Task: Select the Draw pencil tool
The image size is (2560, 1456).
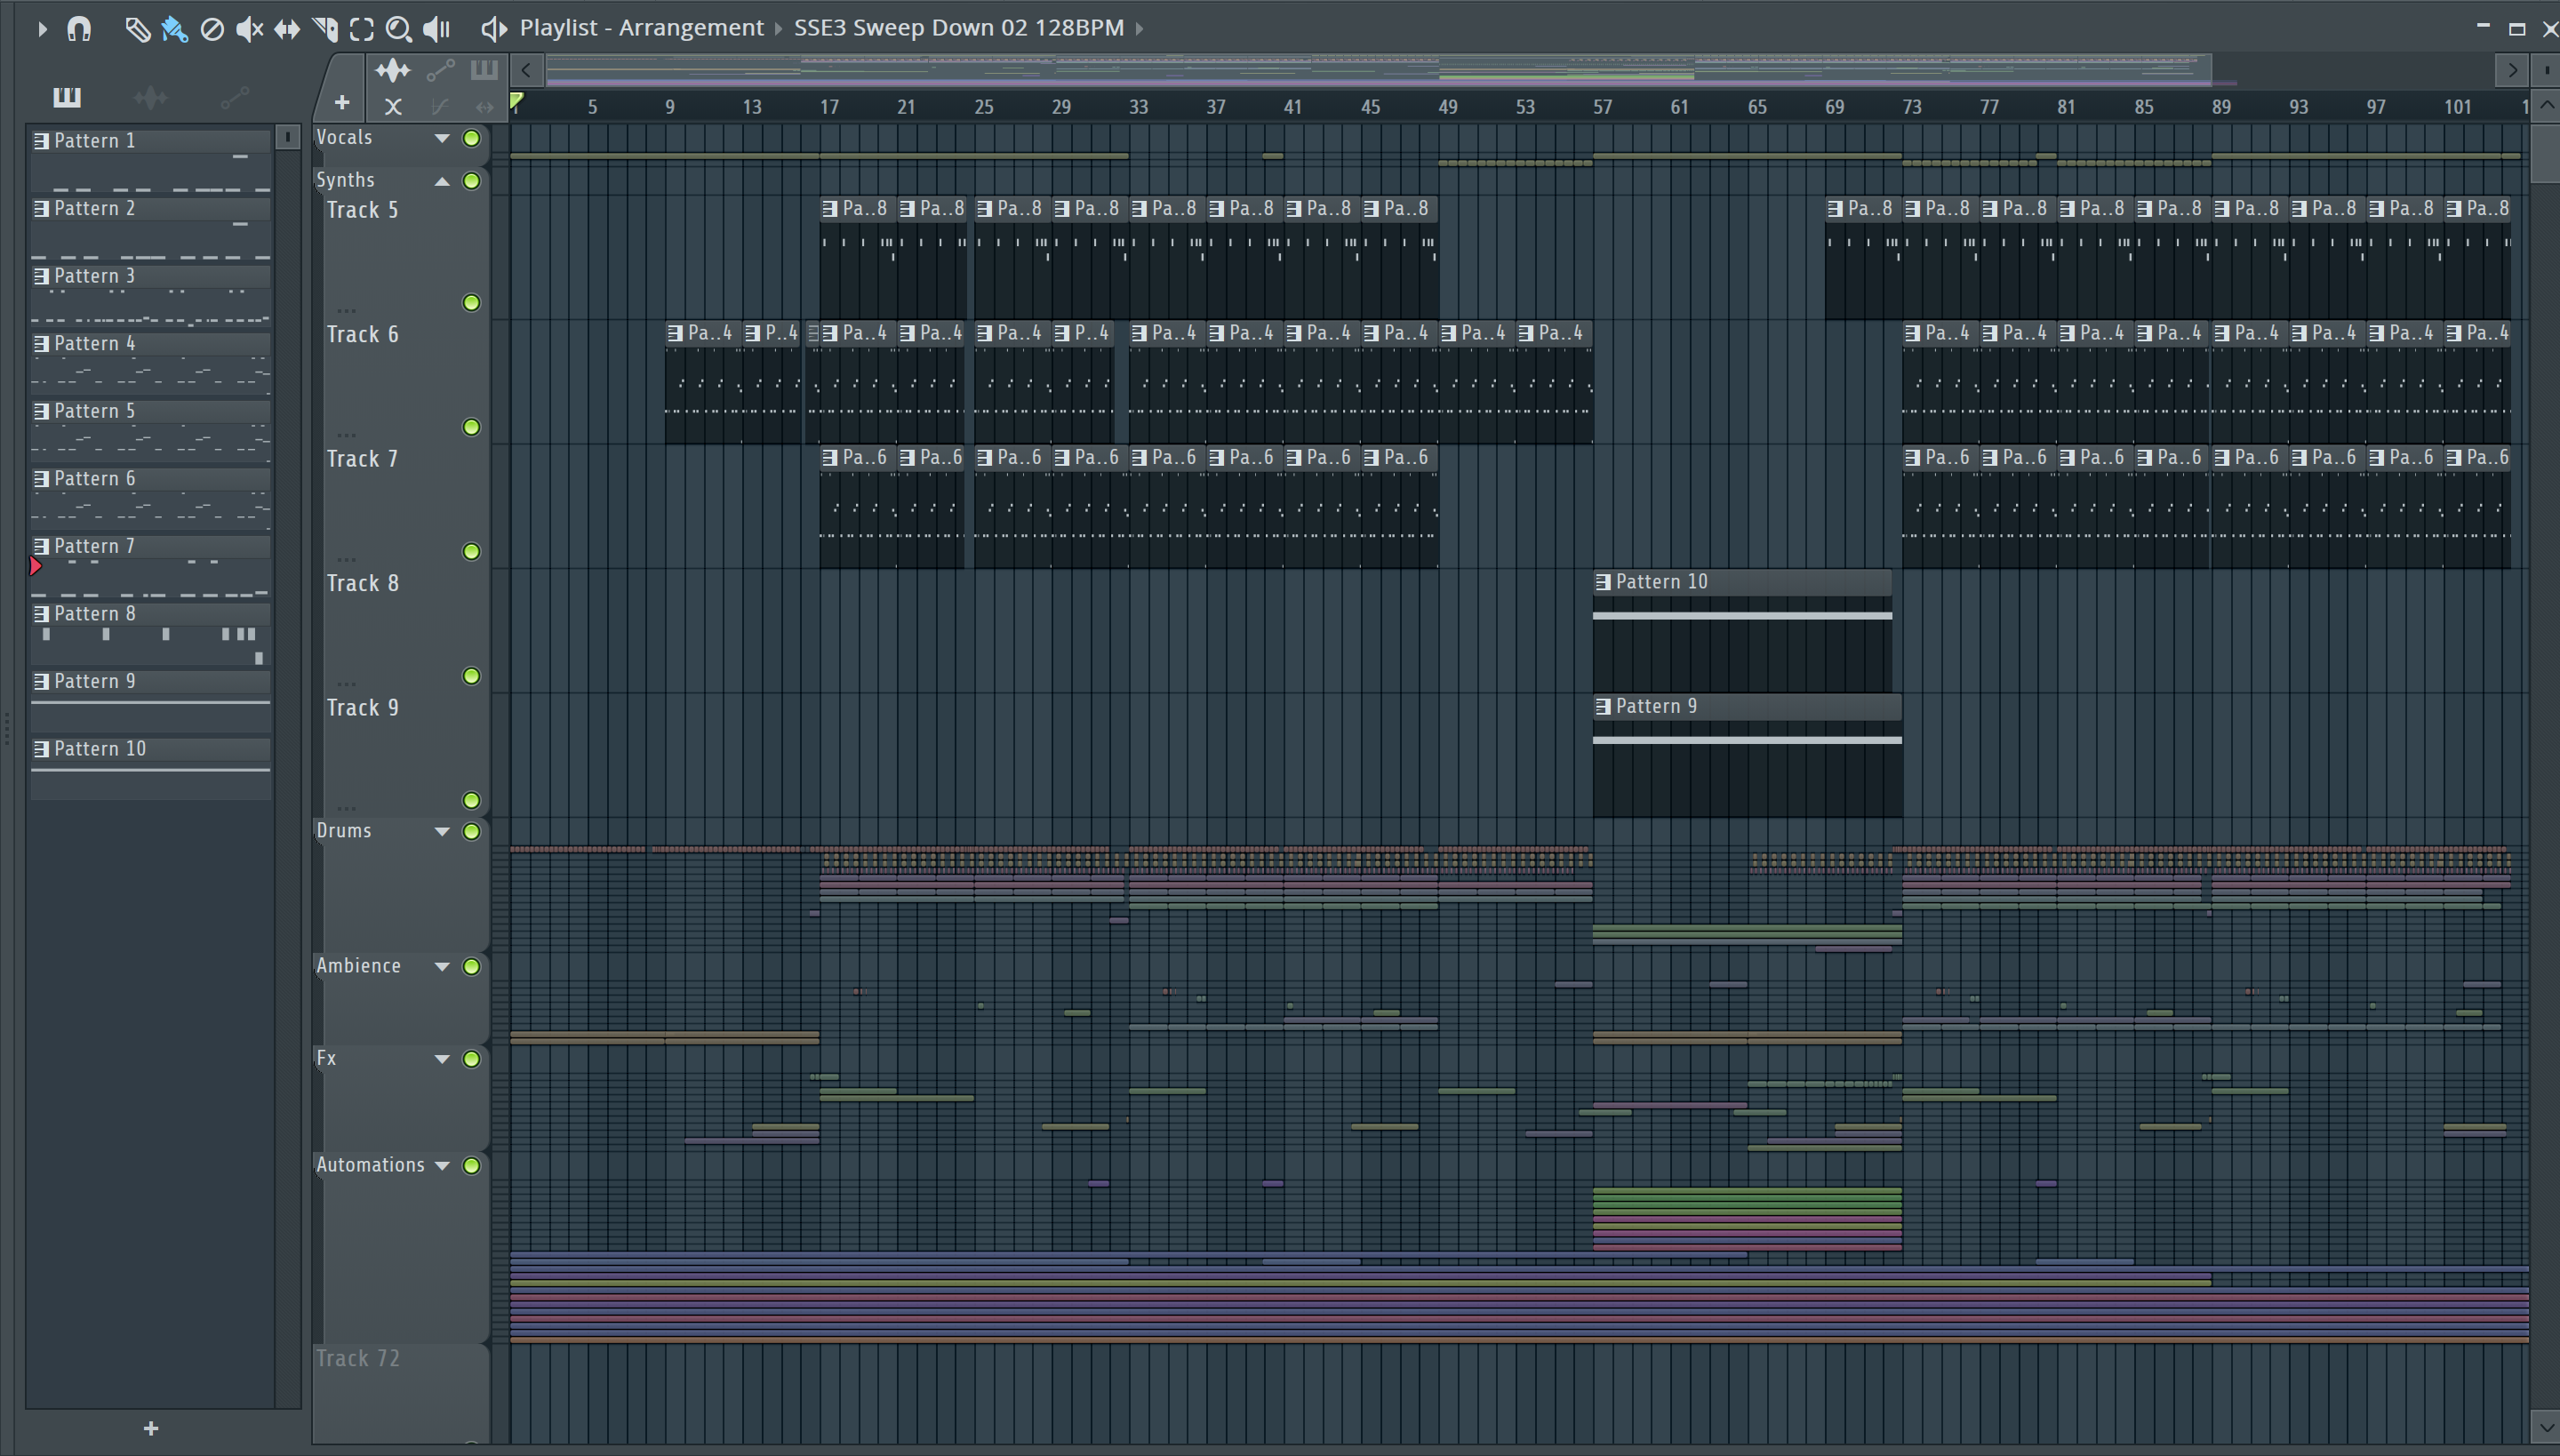Action: click(137, 29)
